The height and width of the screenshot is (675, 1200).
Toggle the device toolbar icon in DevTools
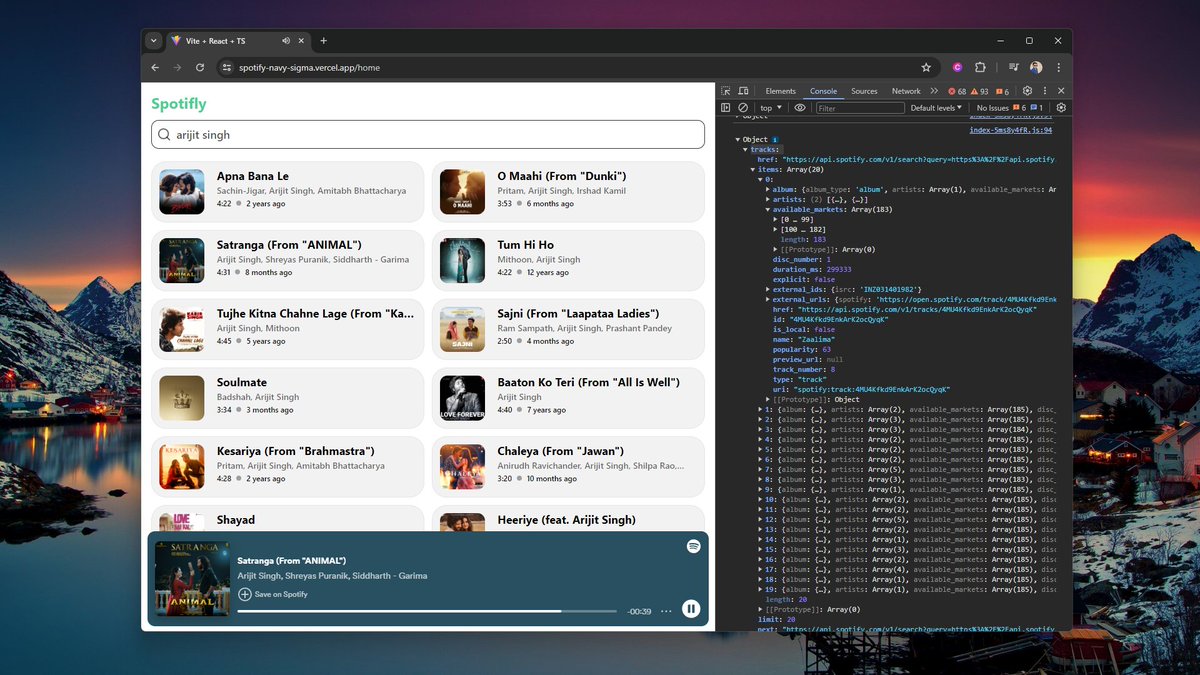pos(743,91)
